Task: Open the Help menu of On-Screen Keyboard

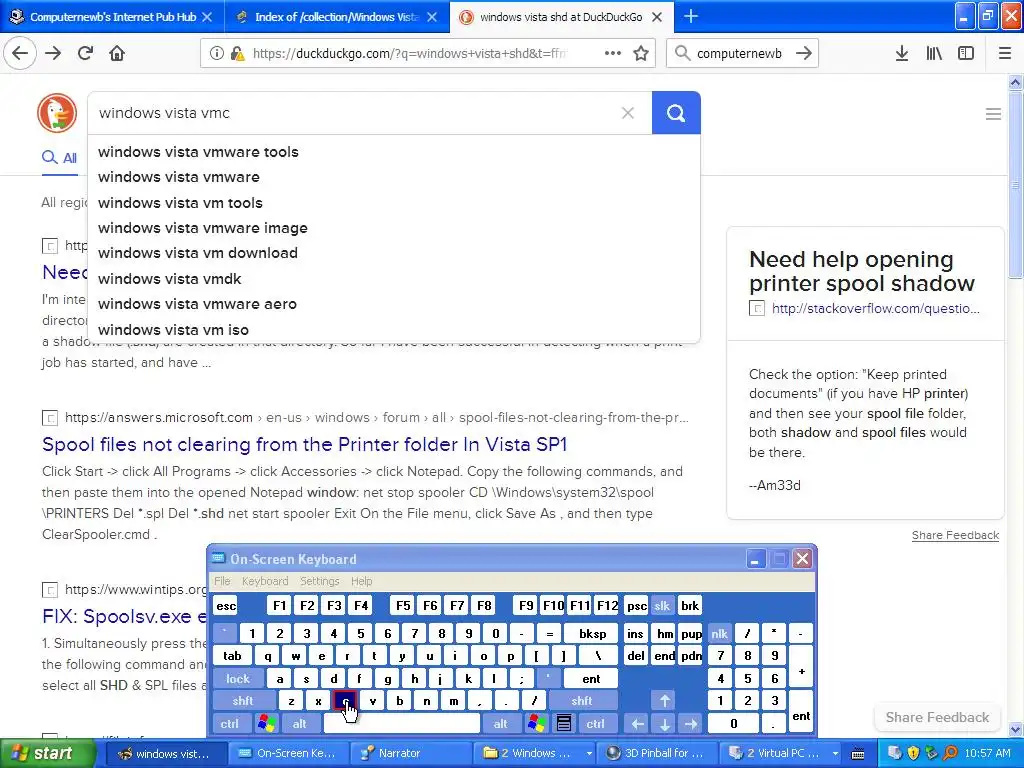Action: pyautogui.click(x=361, y=581)
